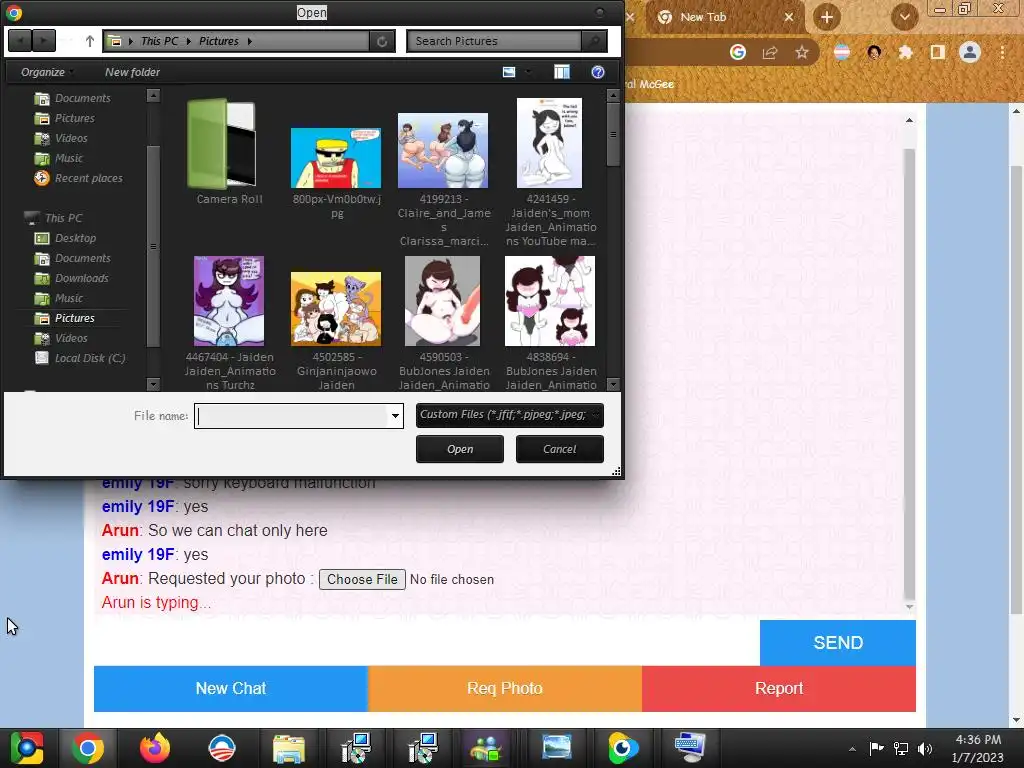
Task: Open the picture viewer taskbar icon
Action: 556,748
